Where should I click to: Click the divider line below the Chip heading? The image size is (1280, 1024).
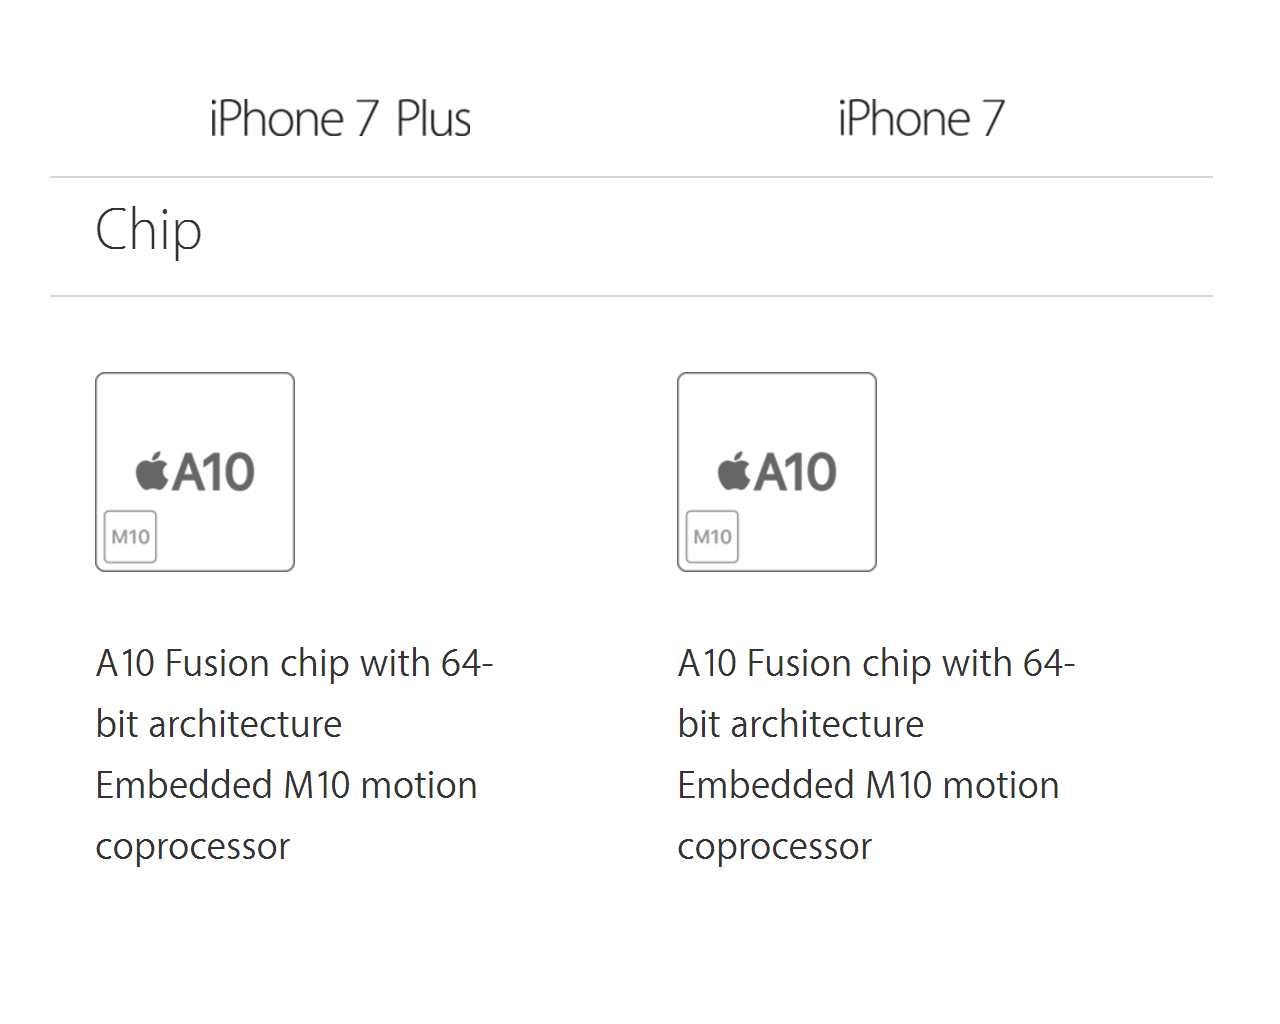[631, 296]
